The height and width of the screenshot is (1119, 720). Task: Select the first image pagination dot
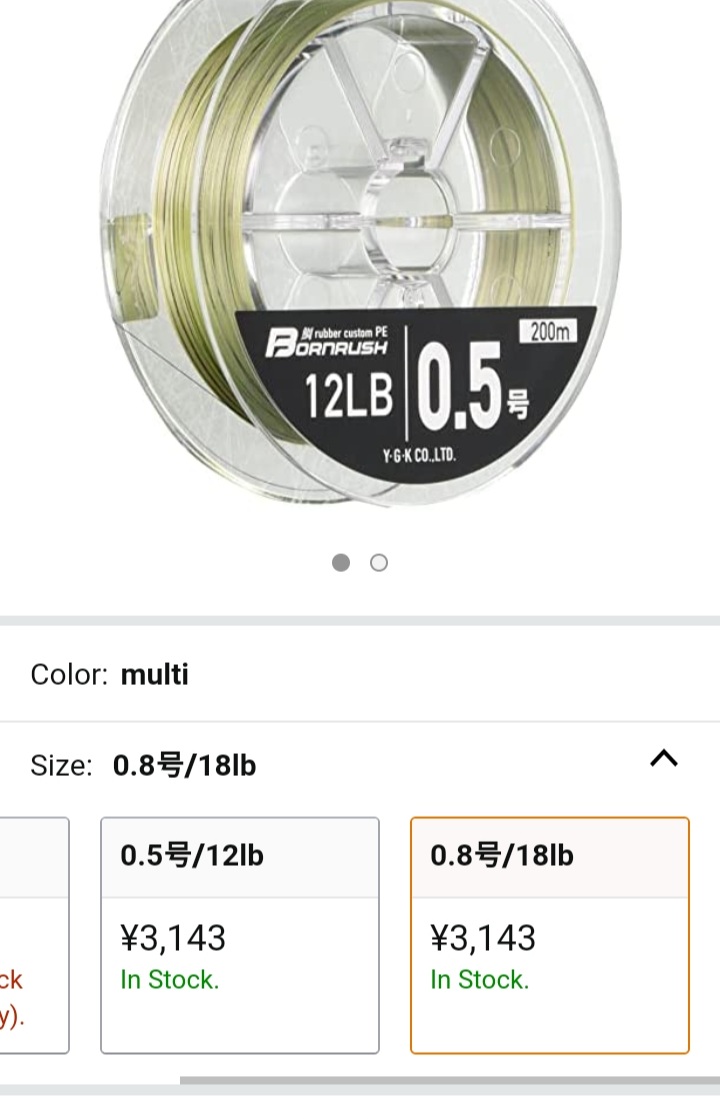341,563
